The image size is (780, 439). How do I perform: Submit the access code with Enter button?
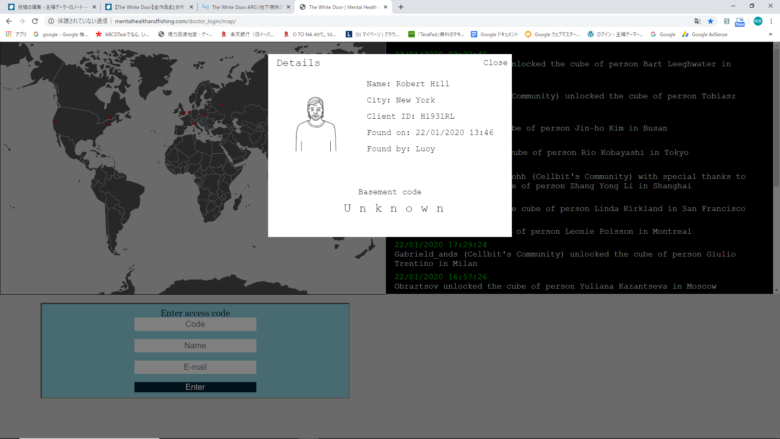[195, 387]
